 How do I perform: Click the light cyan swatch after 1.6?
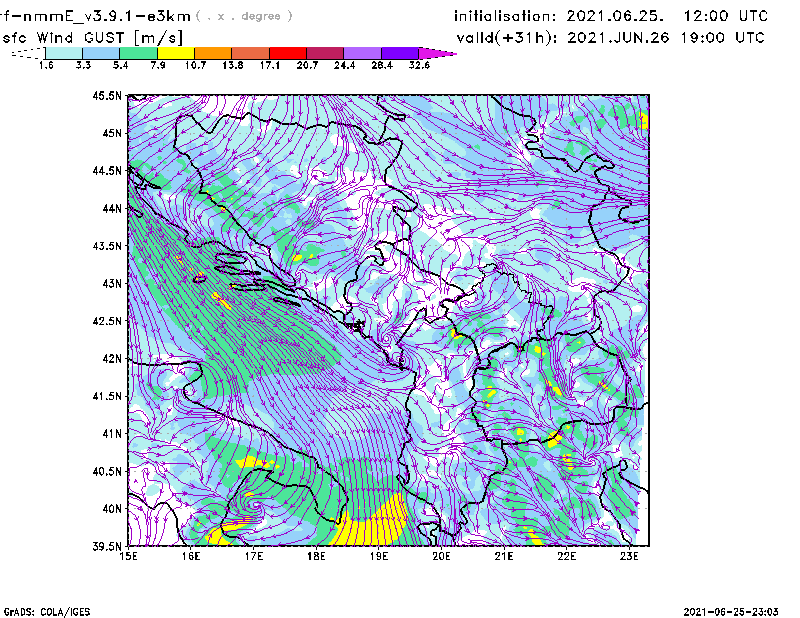(64, 53)
